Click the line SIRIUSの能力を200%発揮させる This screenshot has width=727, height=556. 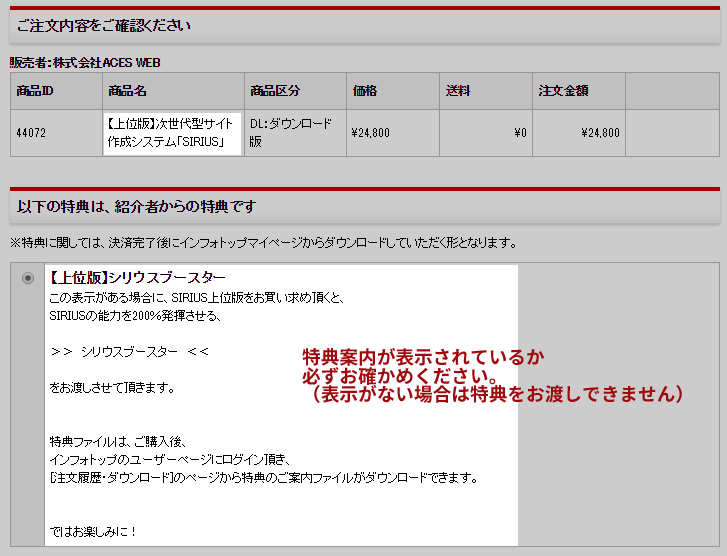tap(135, 316)
